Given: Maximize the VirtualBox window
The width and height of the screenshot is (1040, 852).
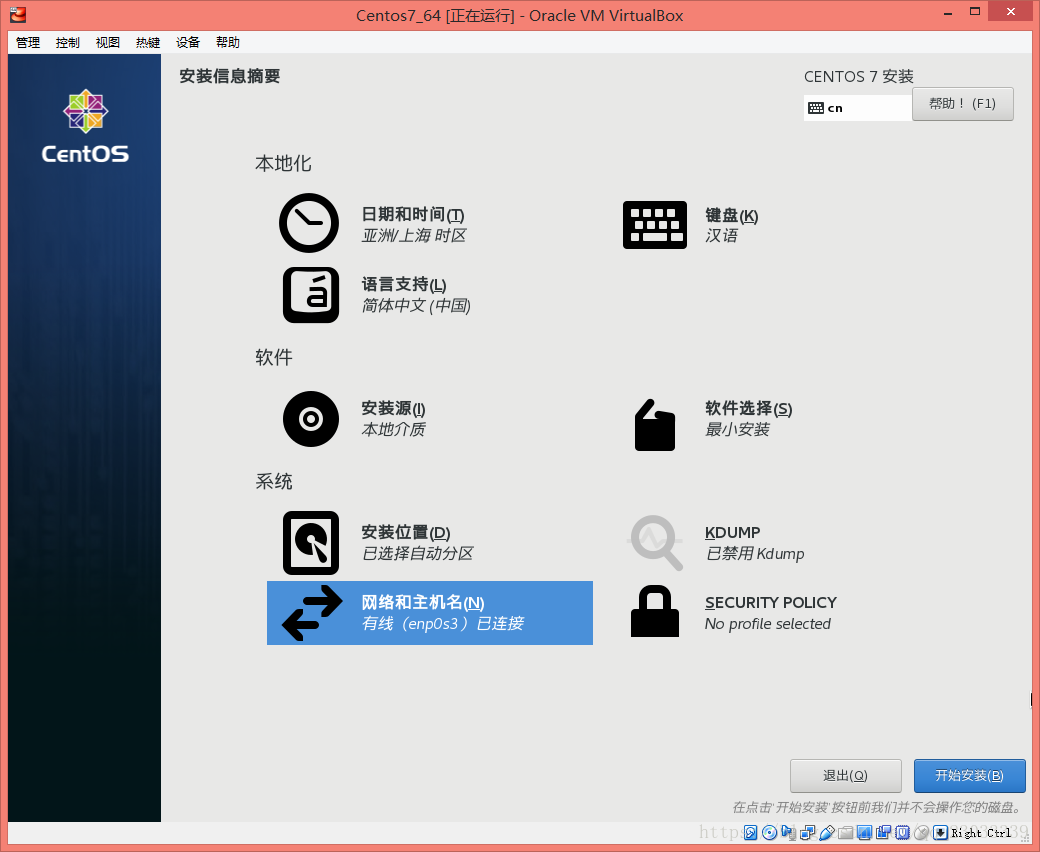Looking at the screenshot, I should 974,12.
